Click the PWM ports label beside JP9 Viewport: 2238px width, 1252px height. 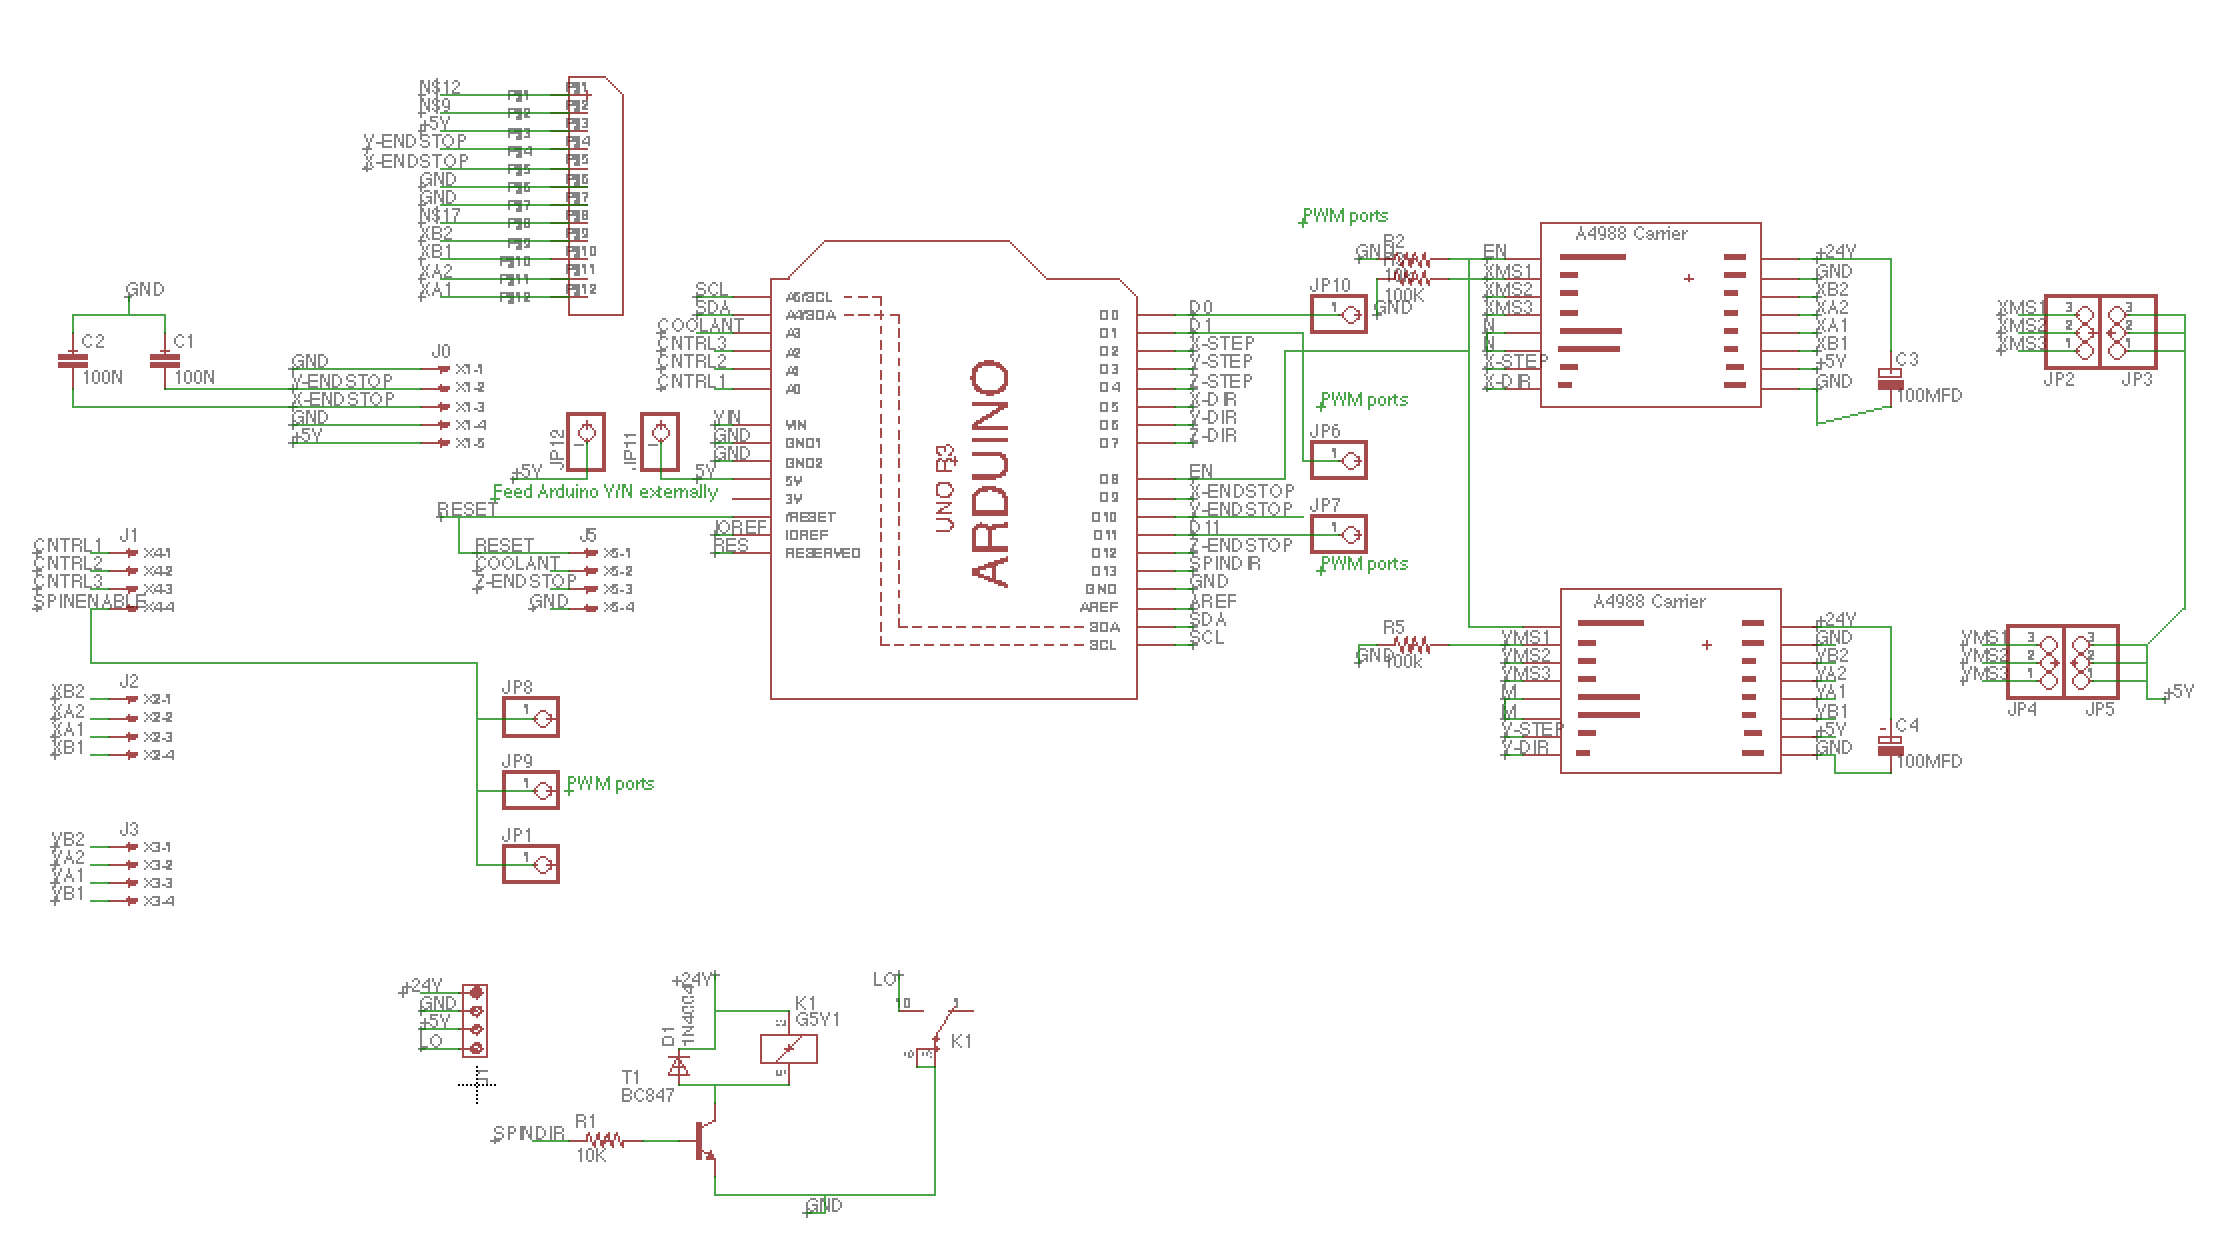pyautogui.click(x=610, y=783)
